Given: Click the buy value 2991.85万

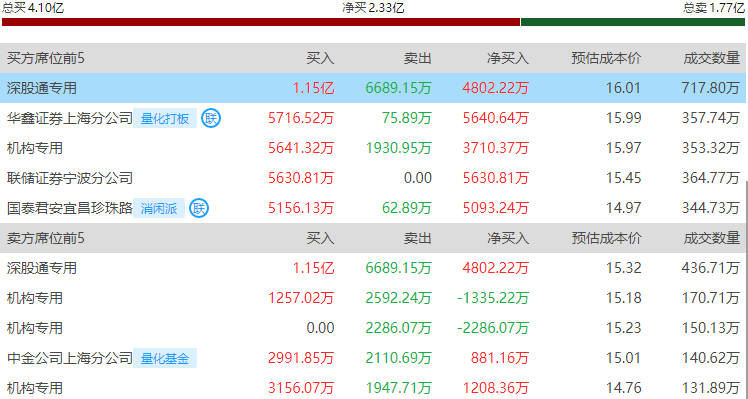Looking at the screenshot, I should coord(301,358).
